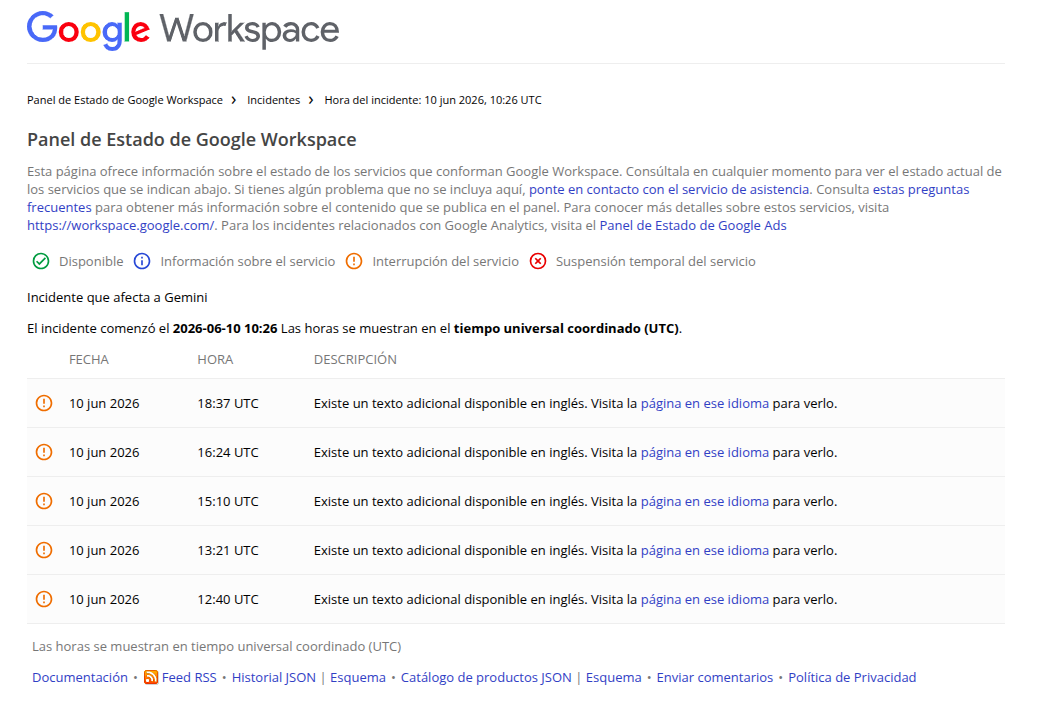The height and width of the screenshot is (708, 1038).
Task: Click the 'Incidente que afecta a Gemini' text
Action: tap(117, 298)
